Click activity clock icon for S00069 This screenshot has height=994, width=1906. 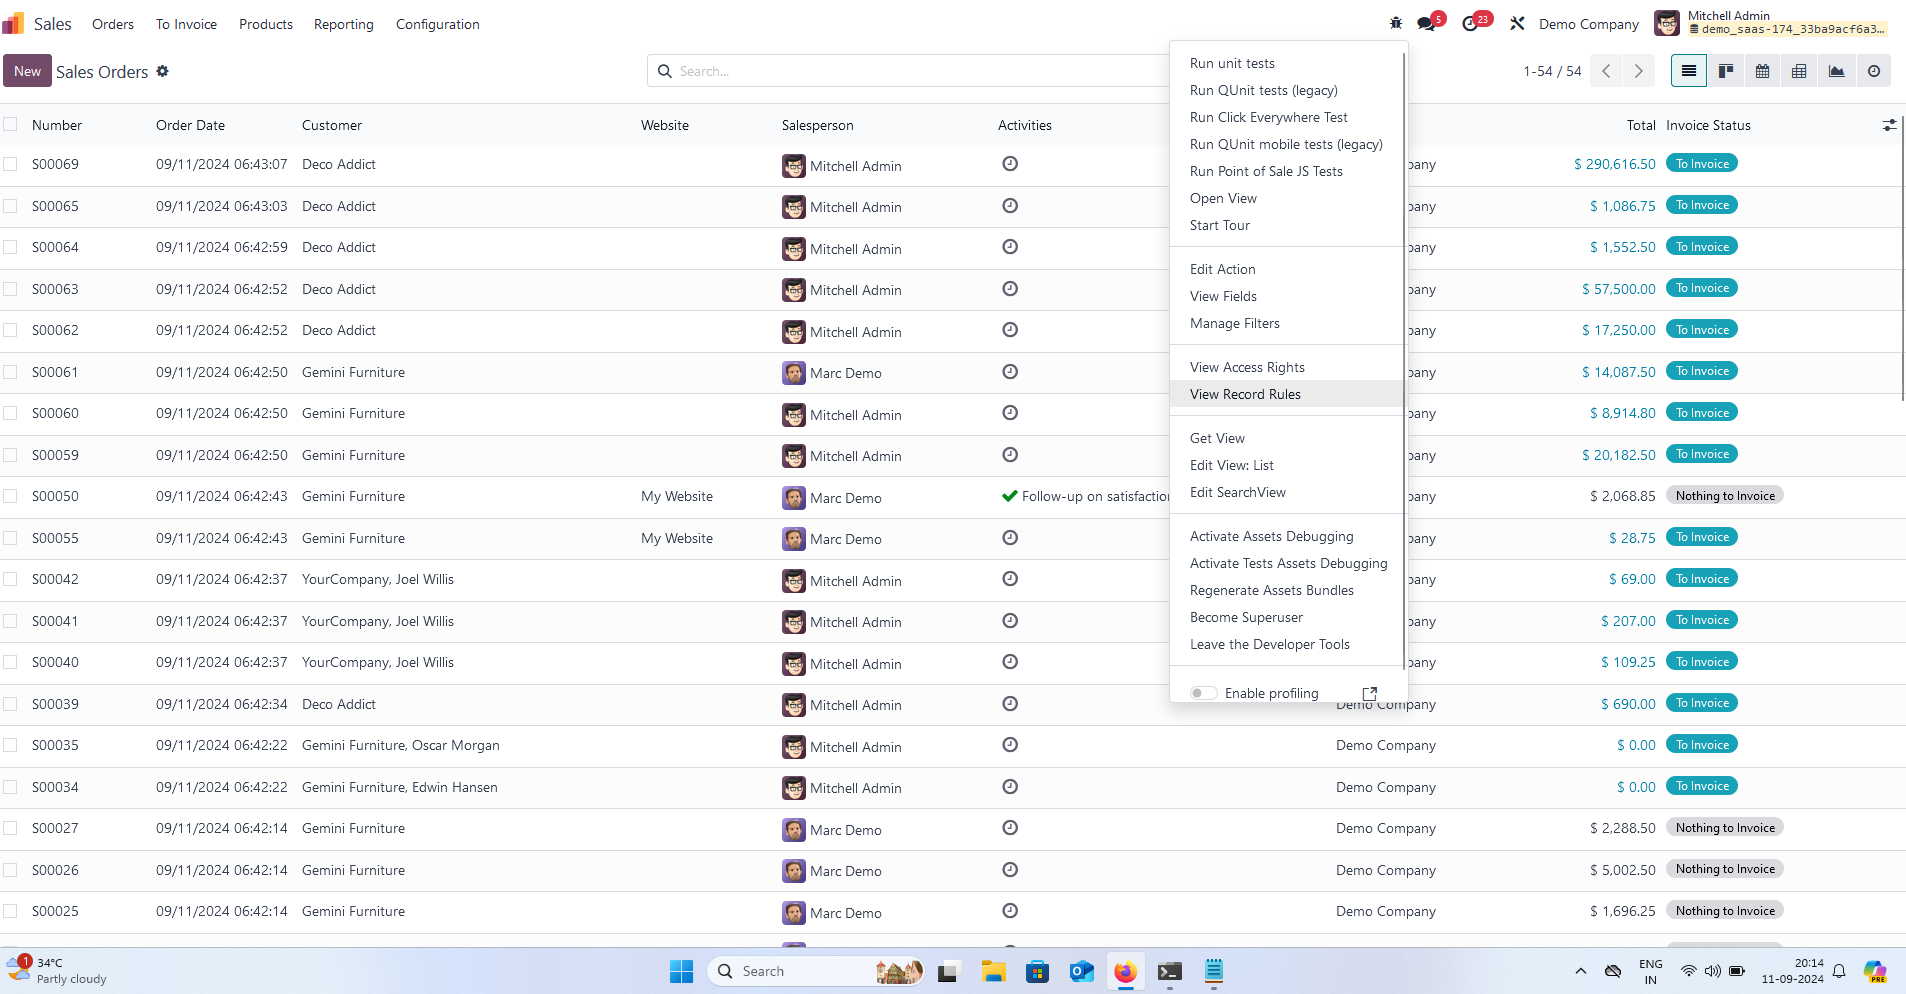pos(1010,163)
